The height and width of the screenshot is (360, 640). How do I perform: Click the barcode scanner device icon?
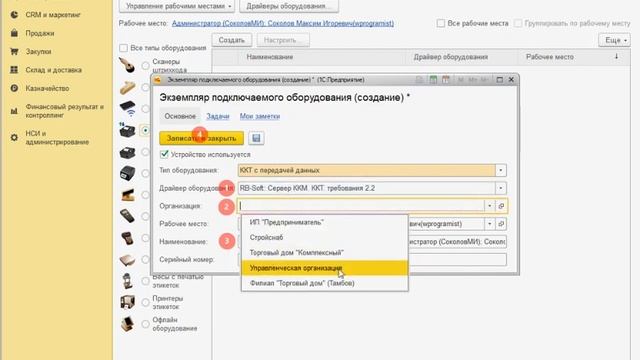127,66
